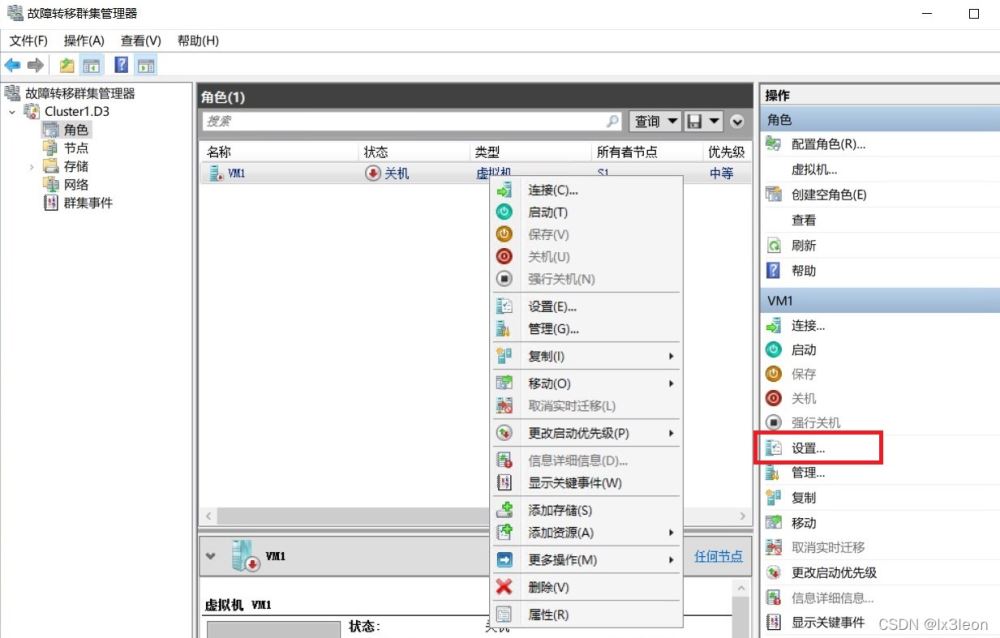The height and width of the screenshot is (638, 1000).
Task: Open the 移动(O) submenu in context menu
Action: click(x=550, y=384)
